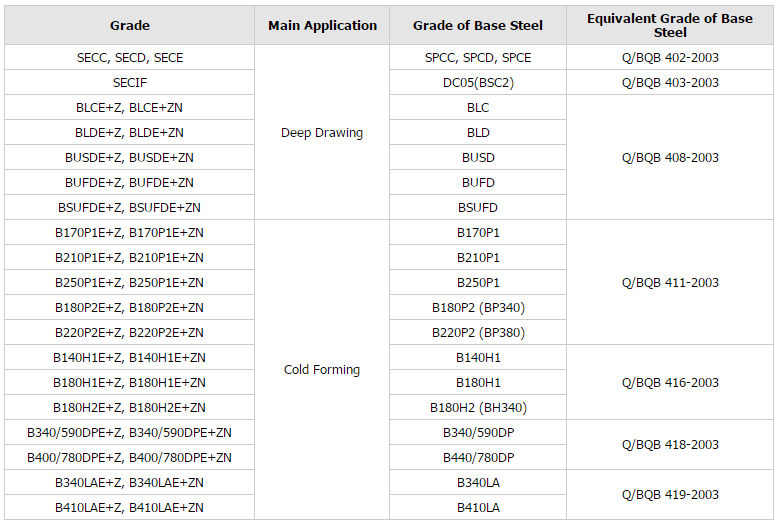This screenshot has width=778, height=524.
Task: Select the SECC, SECD, SECE cell
Action: coord(130,58)
